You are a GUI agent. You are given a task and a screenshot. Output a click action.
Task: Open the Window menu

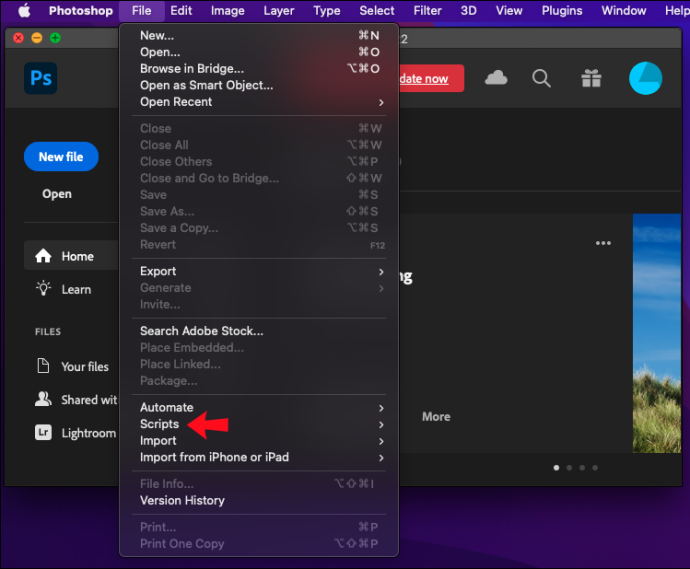[x=624, y=11]
